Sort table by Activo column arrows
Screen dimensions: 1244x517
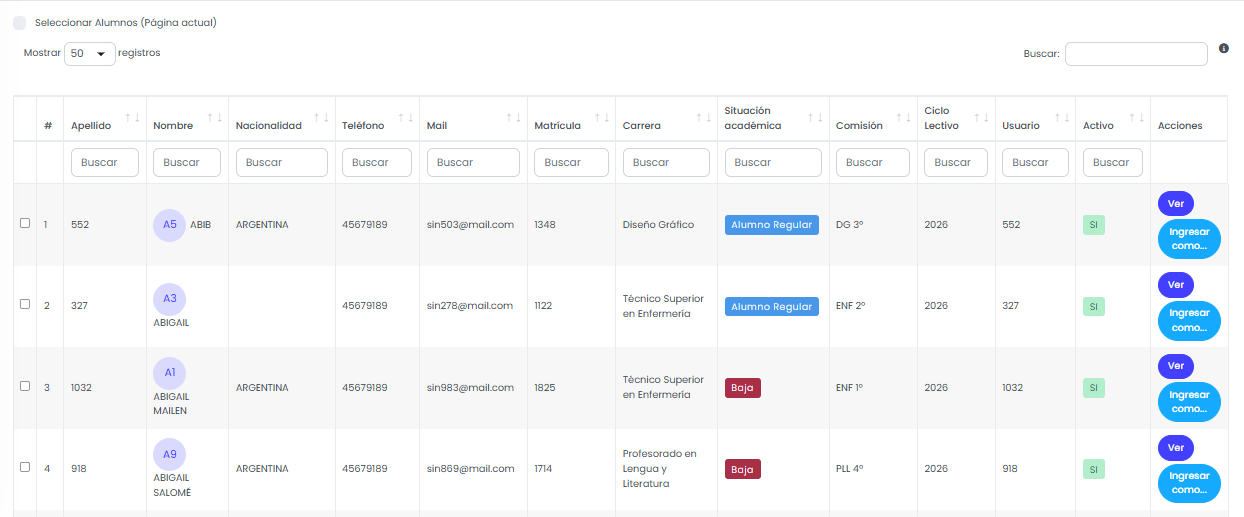1136,118
